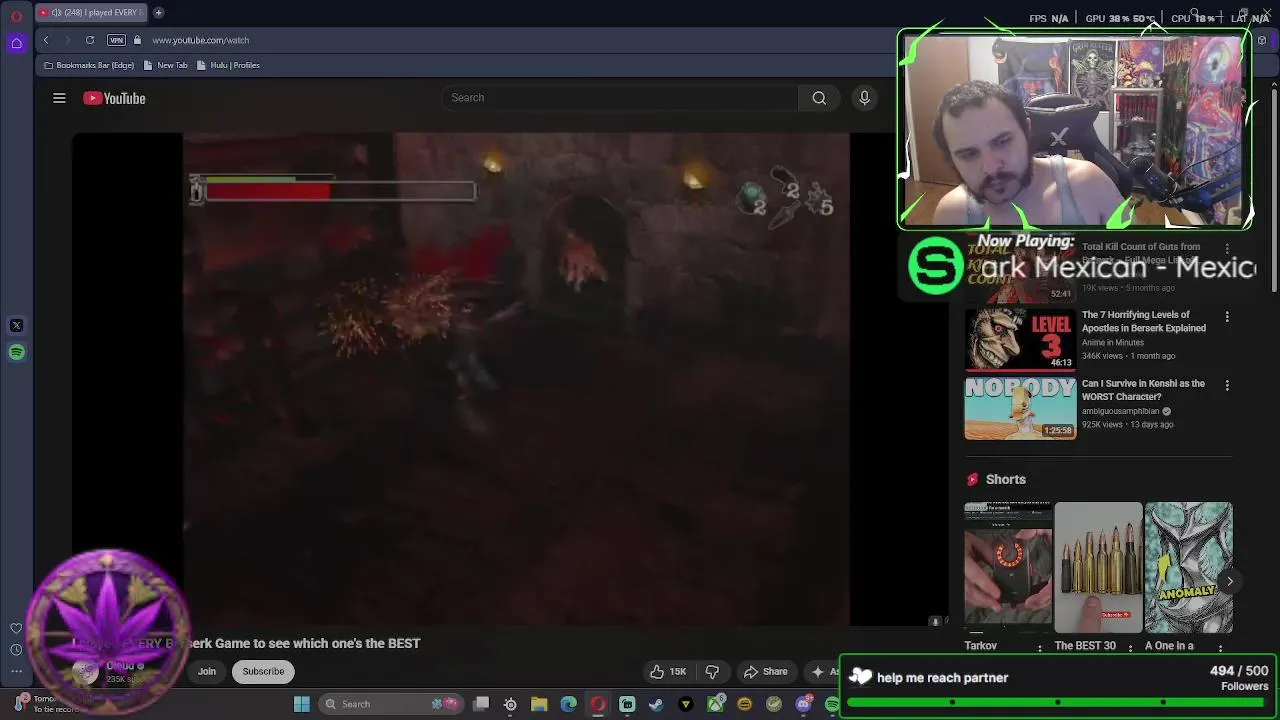Click into the YouTube search field
The image size is (1280, 720).
pos(620,98)
